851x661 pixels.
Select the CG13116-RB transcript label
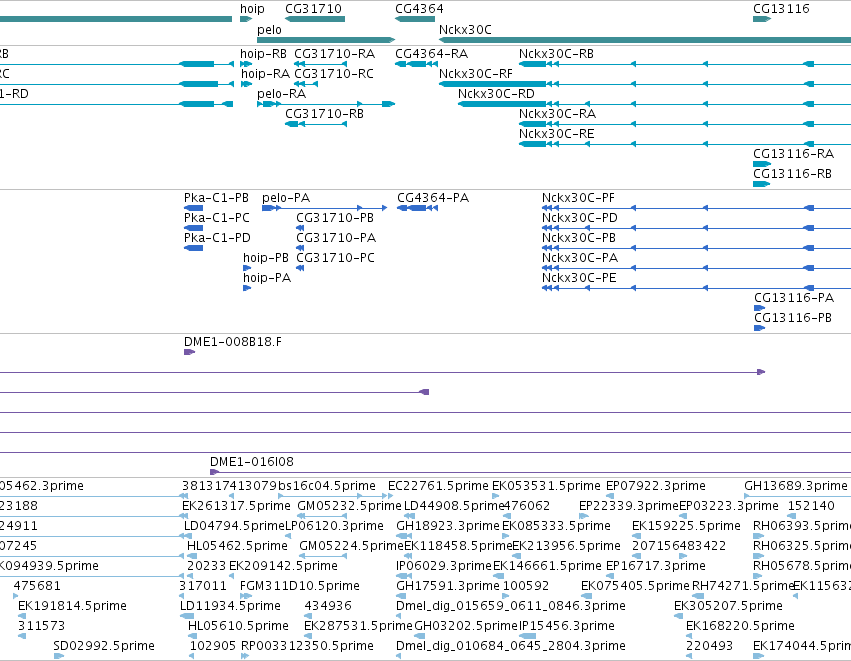pyautogui.click(x=792, y=174)
